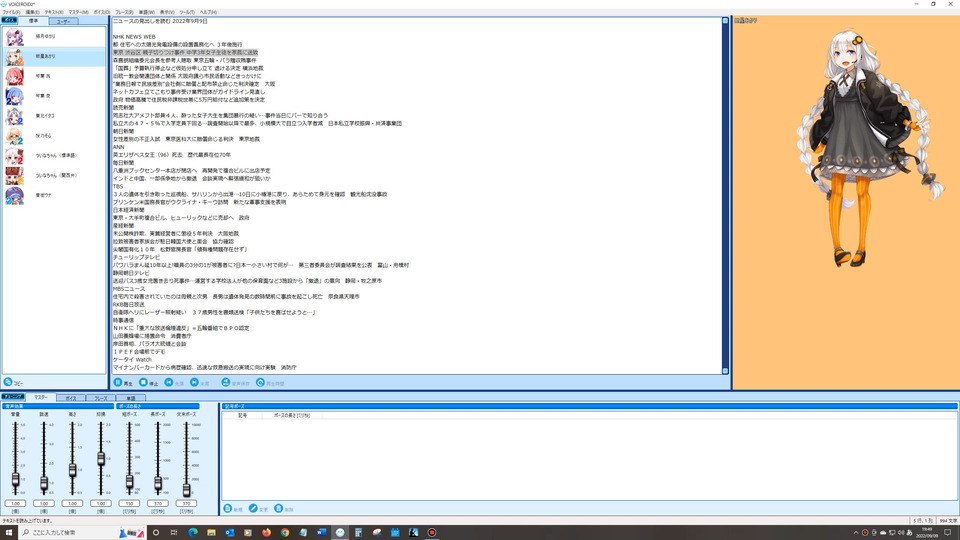Image resolution: width=960 pixels, height=540 pixels.
Task: Click the コピー (copy voice) icon
Action: 8,382
